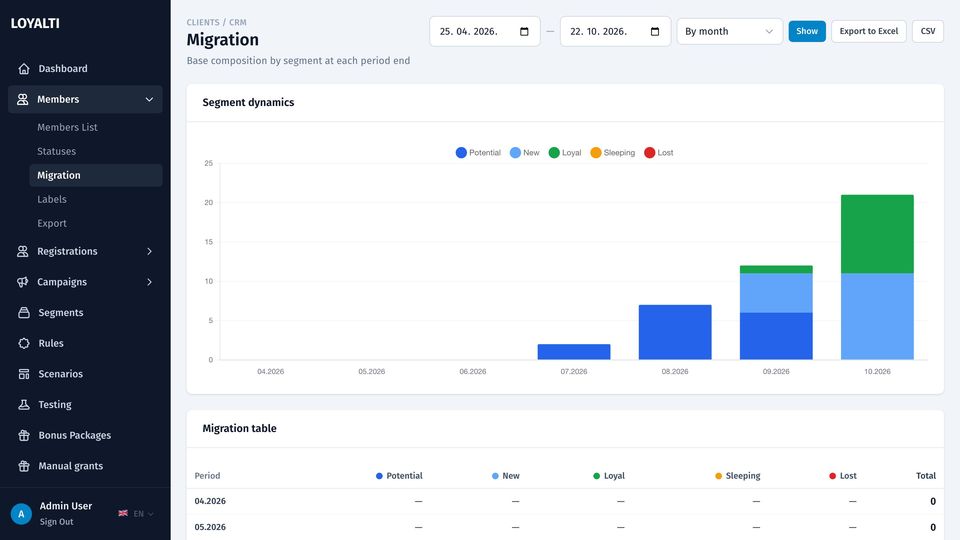Click the UK flag language icon
Viewport: 960px width, 540px height.
click(x=123, y=513)
